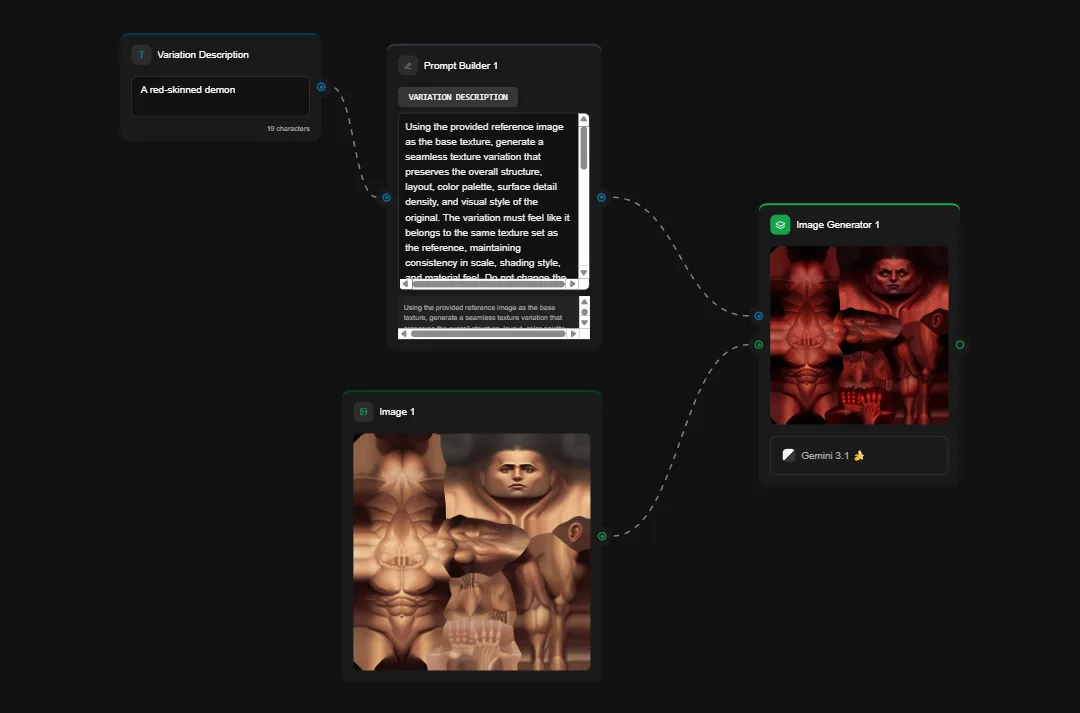This screenshot has height=713, width=1080.
Task: Open the Gemini 3.1 model selector
Action: pos(859,455)
